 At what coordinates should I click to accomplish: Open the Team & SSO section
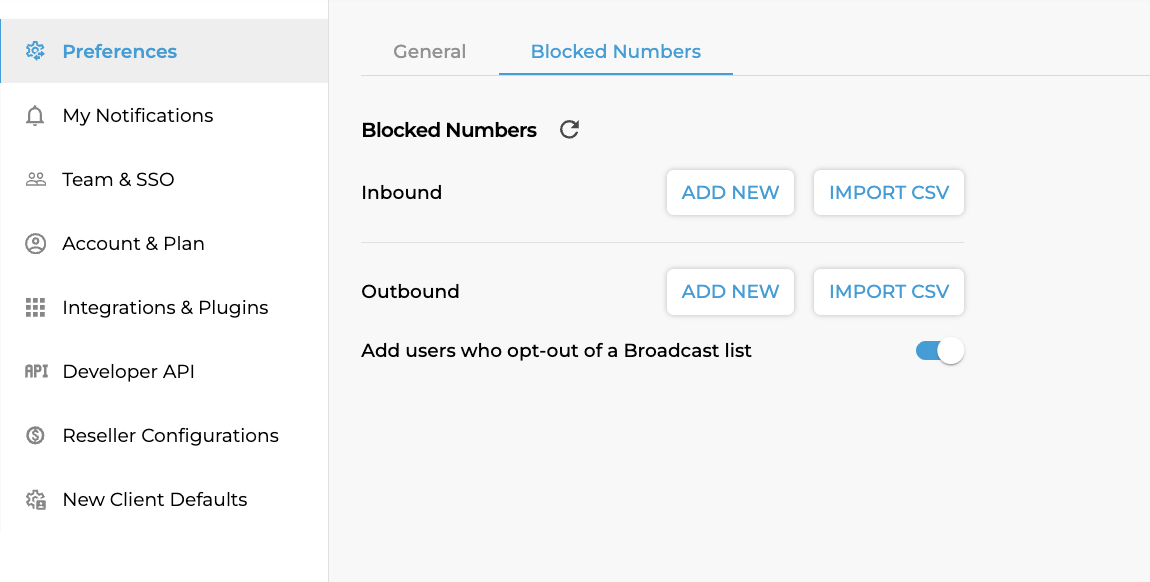(164, 180)
